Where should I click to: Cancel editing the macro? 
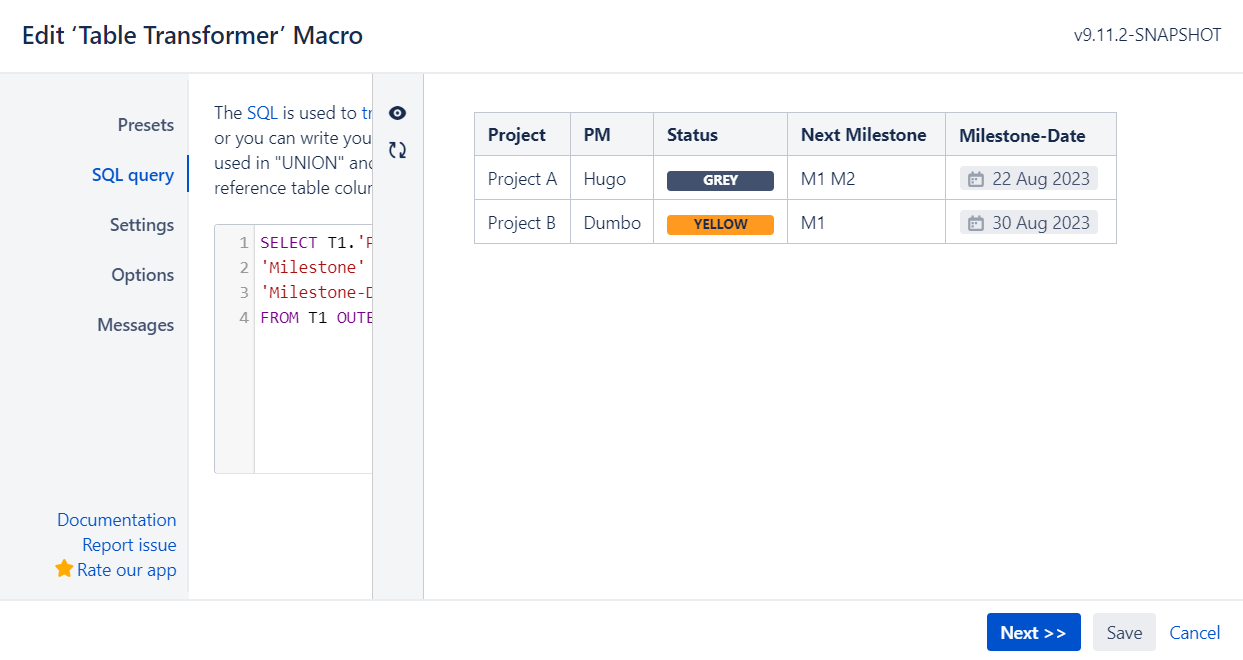click(x=1194, y=632)
